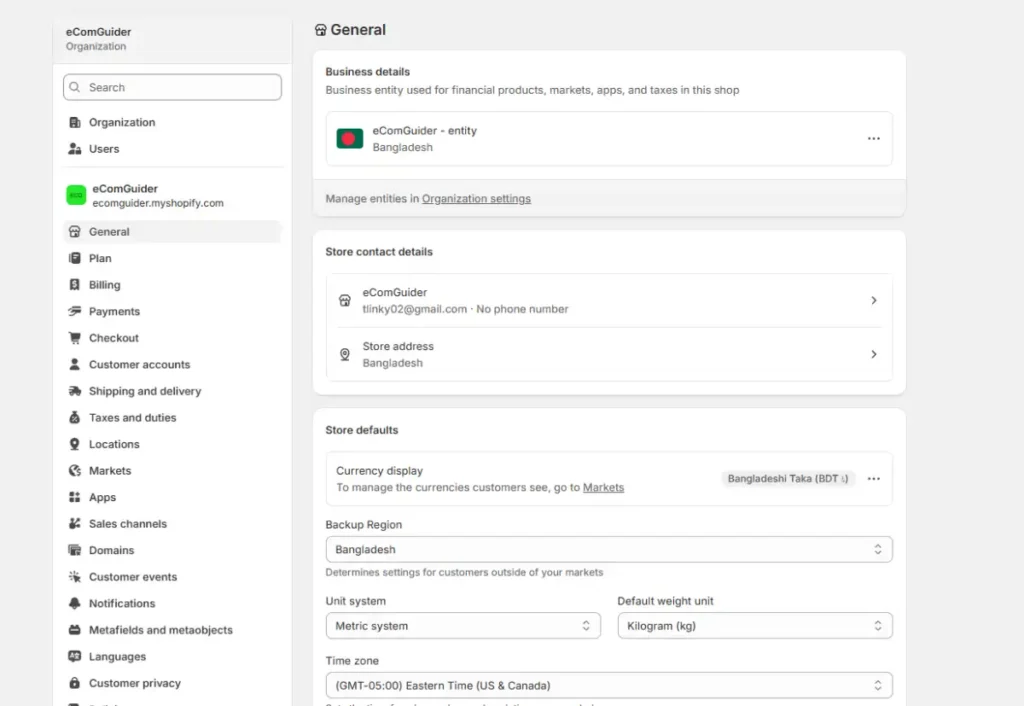Click the Billing receipt icon
Image resolution: width=1024 pixels, height=706 pixels.
(x=74, y=285)
